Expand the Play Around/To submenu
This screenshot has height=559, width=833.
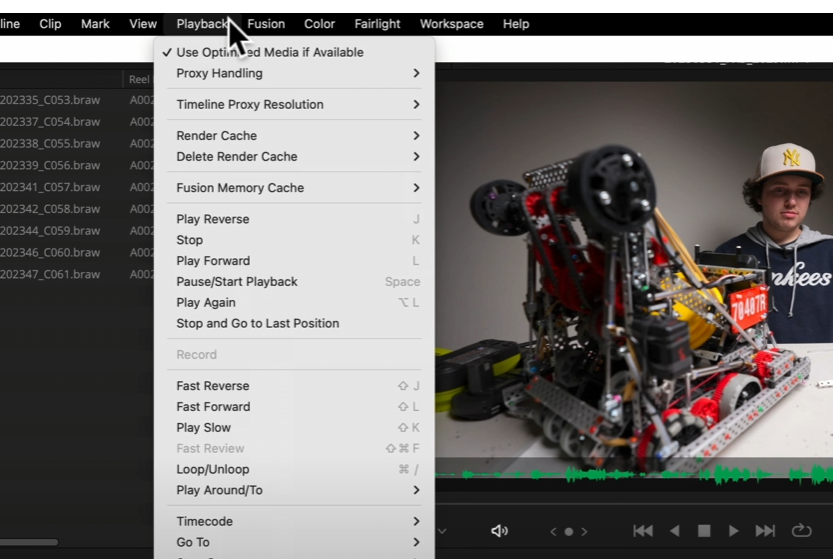(294, 490)
